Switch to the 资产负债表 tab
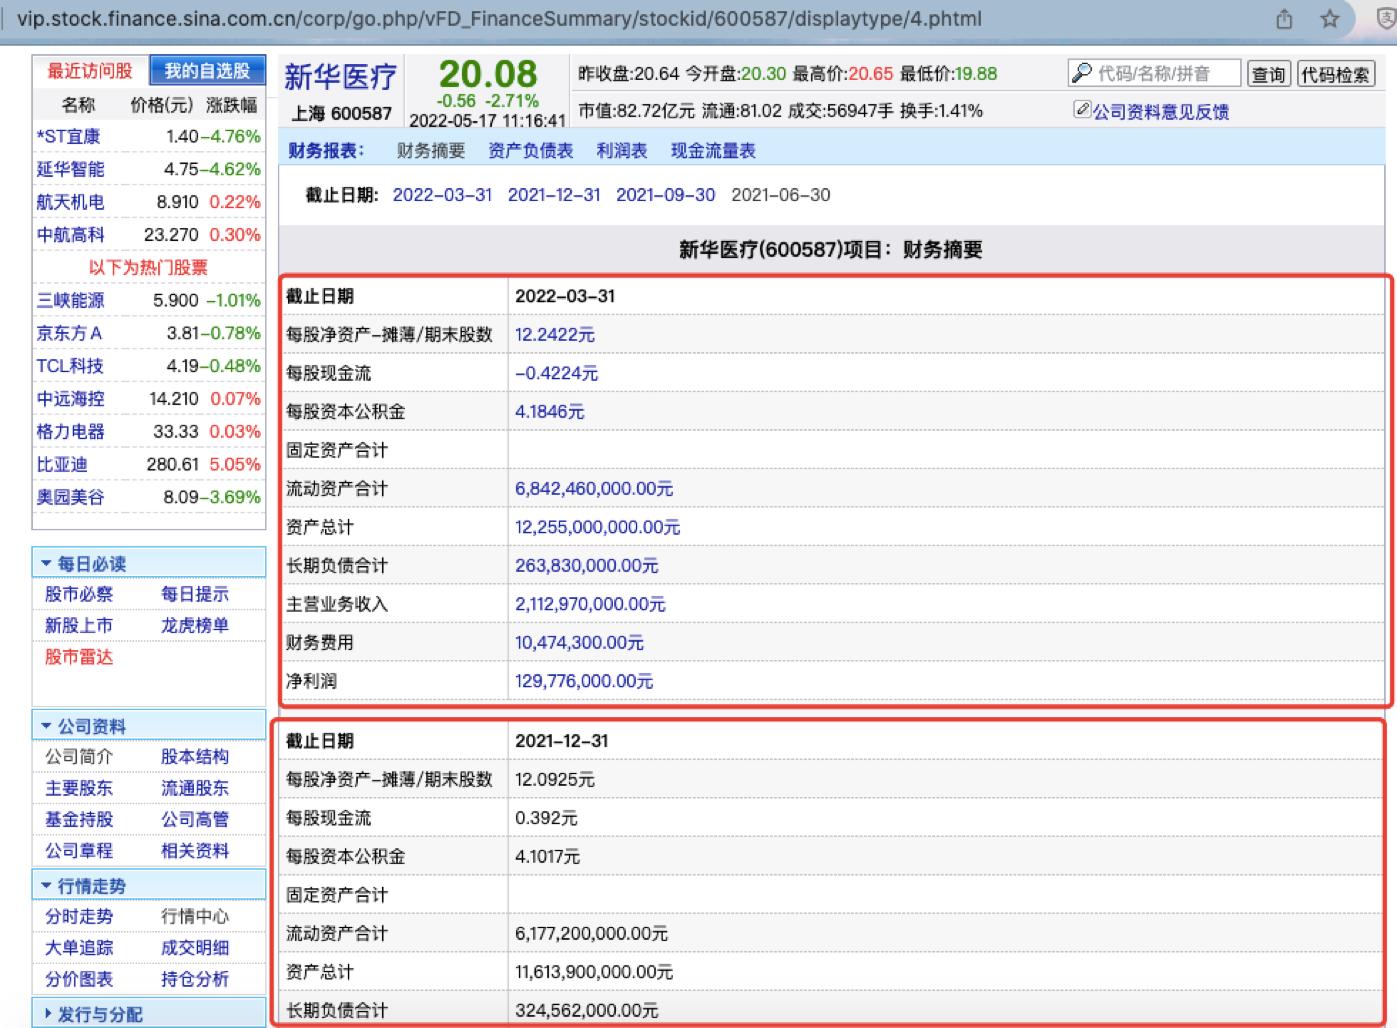The image size is (1397, 1028). tap(531, 149)
